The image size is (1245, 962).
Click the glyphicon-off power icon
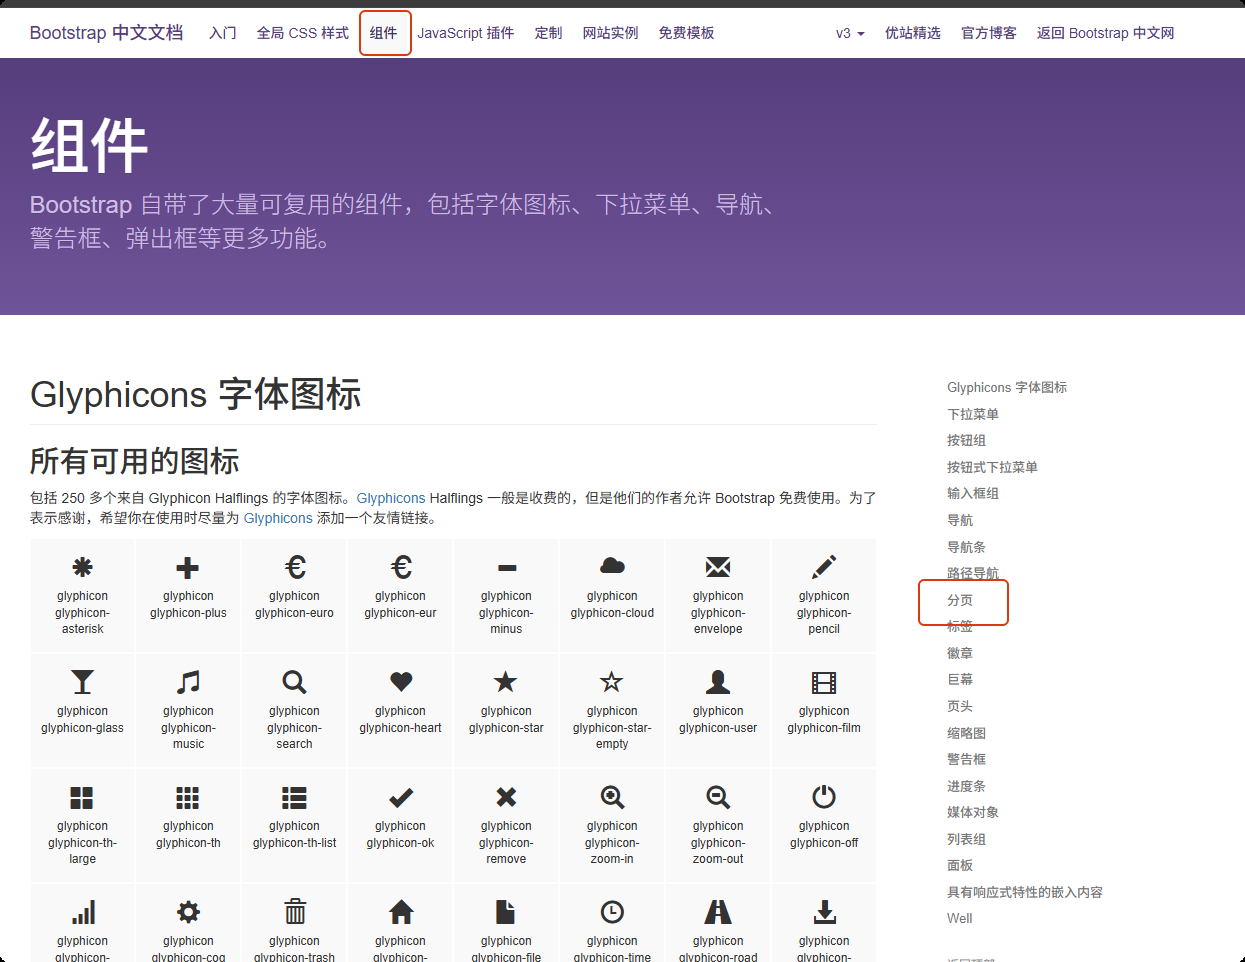click(x=824, y=796)
